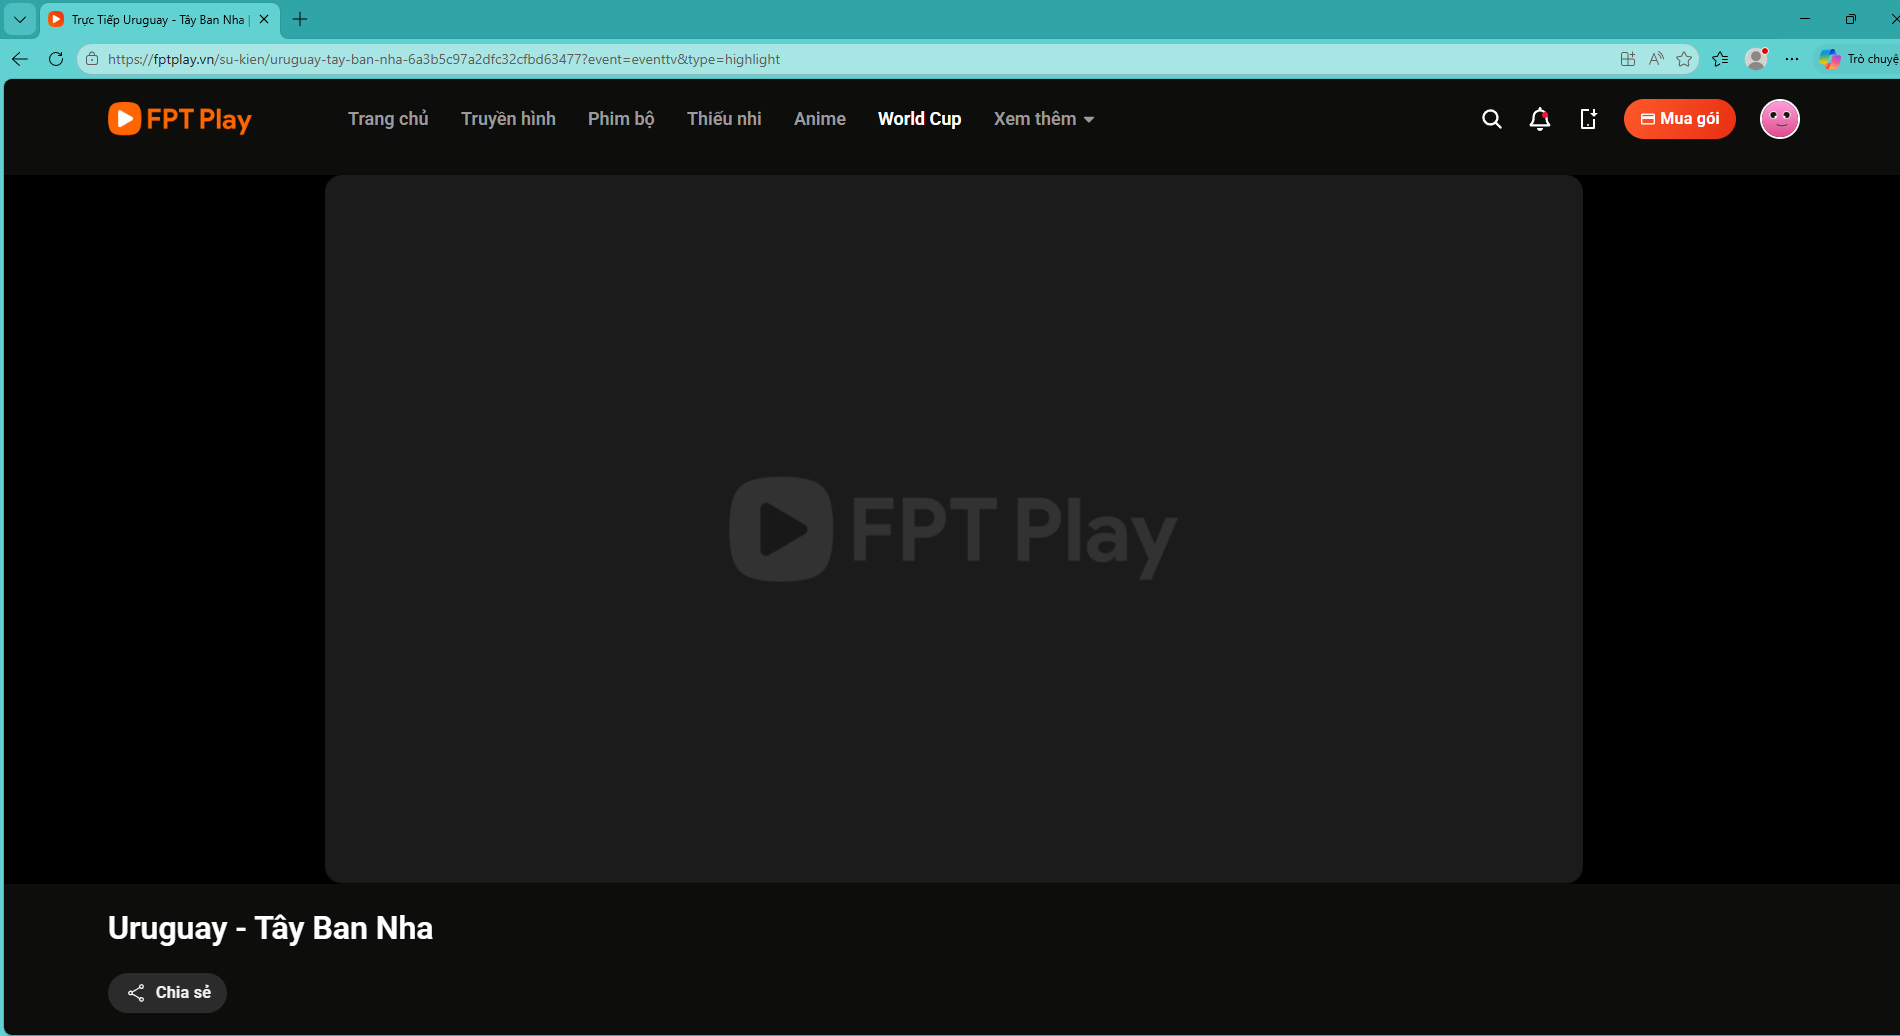This screenshot has height=1036, width=1900.
Task: Open the favorites list icon
Action: click(1720, 59)
